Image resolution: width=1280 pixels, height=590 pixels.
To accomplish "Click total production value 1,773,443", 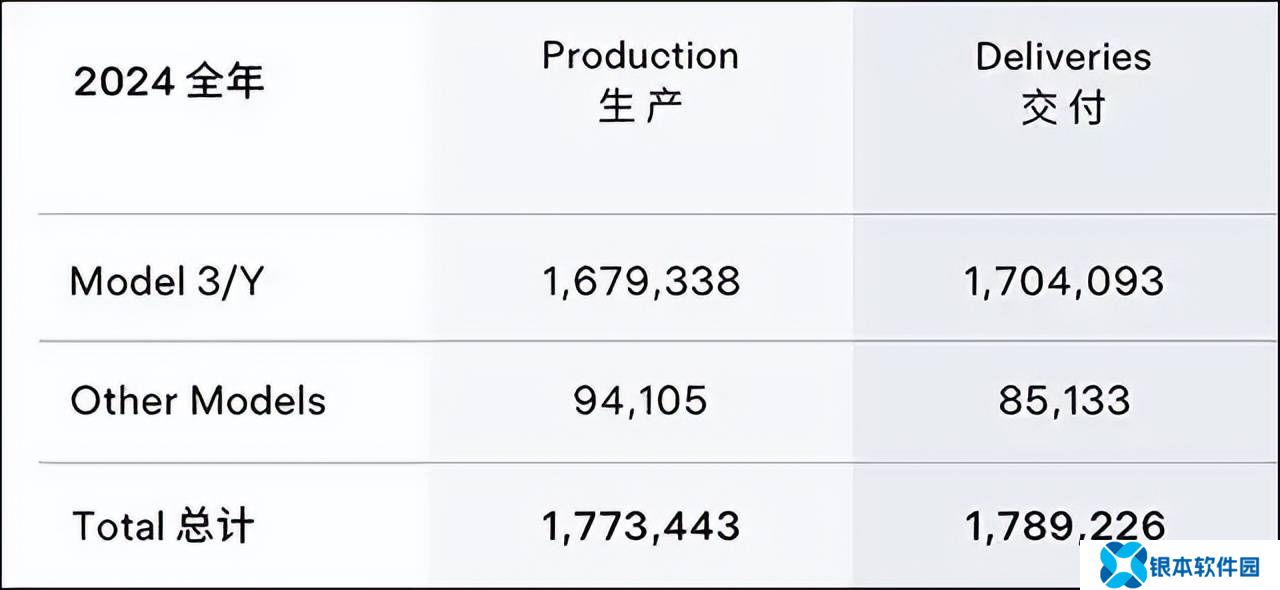I will pos(641,526).
